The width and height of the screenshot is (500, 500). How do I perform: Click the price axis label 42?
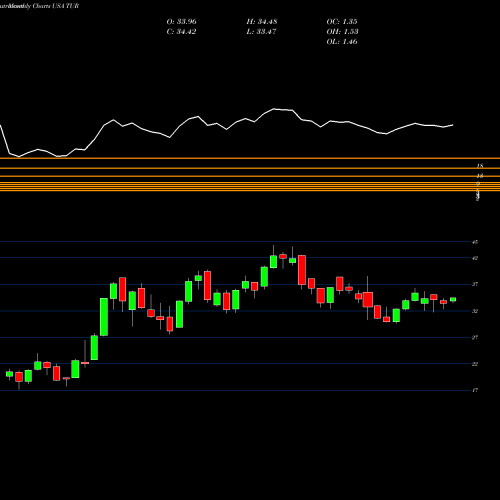pos(475,258)
